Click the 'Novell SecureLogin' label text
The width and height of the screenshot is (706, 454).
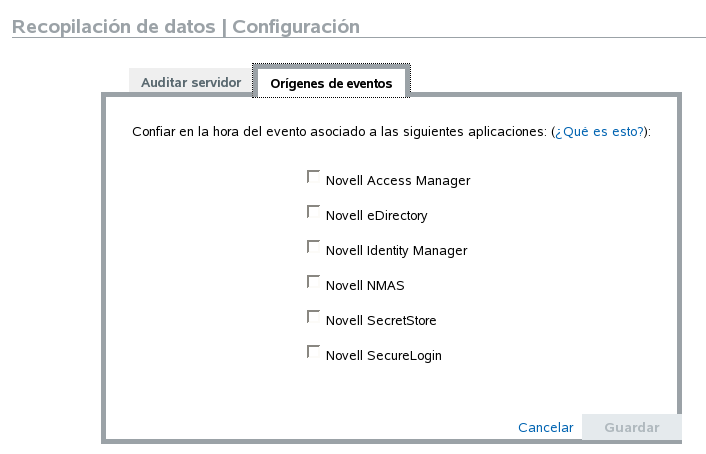tap(384, 356)
